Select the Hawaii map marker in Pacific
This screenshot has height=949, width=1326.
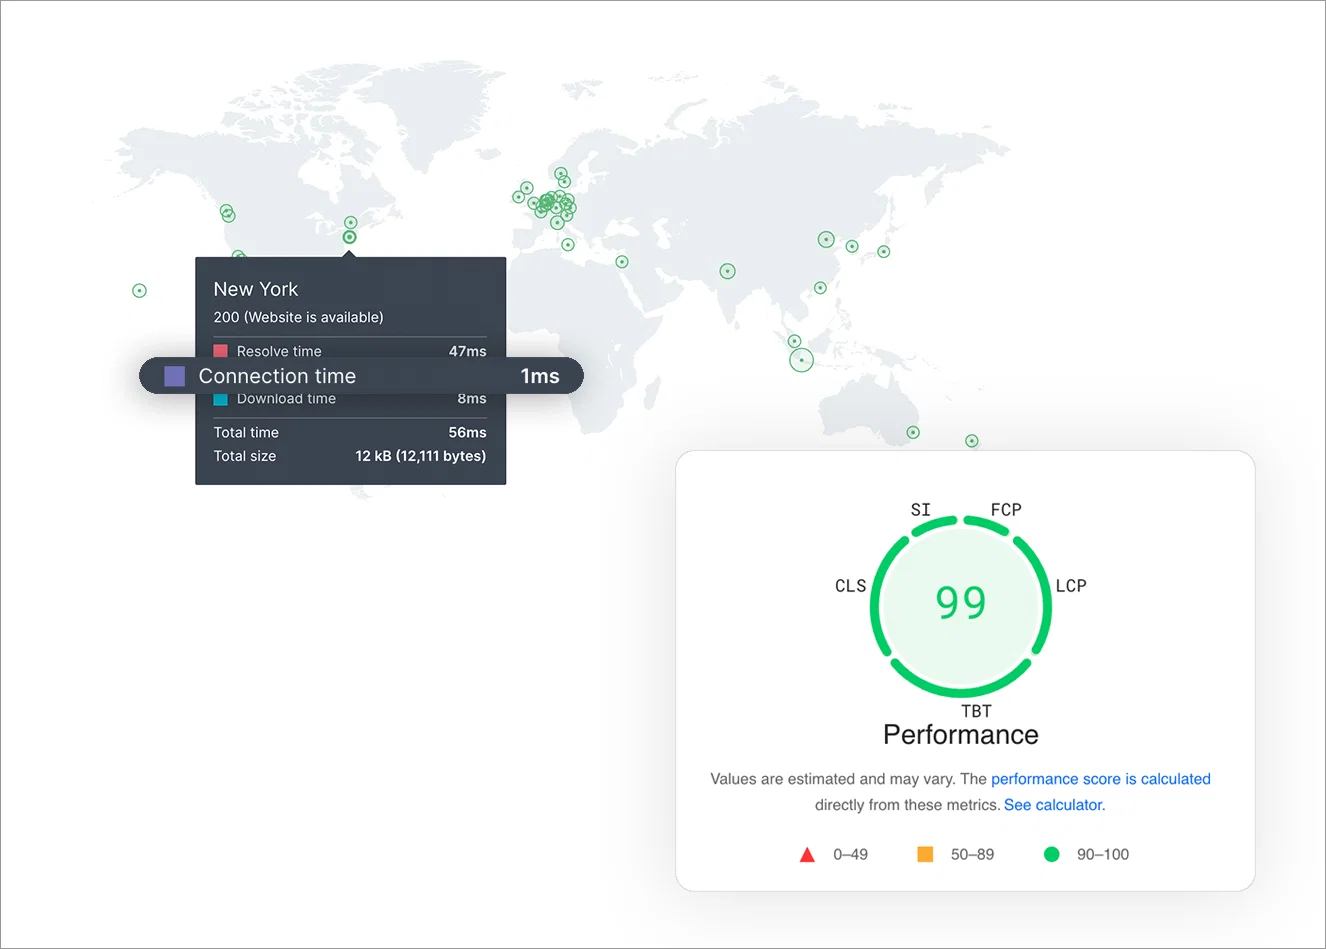(139, 291)
